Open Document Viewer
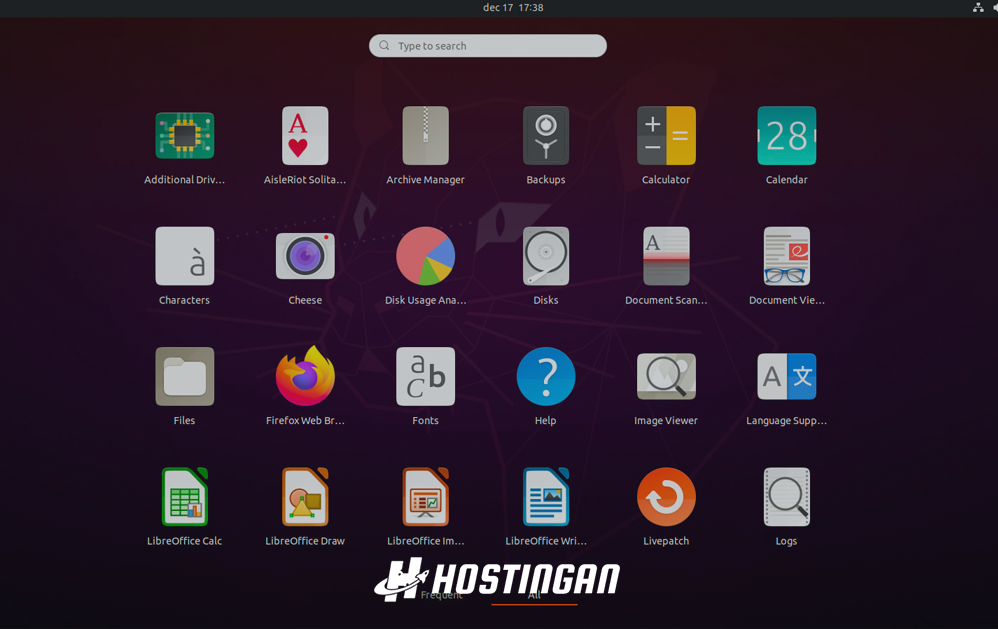 pos(787,256)
